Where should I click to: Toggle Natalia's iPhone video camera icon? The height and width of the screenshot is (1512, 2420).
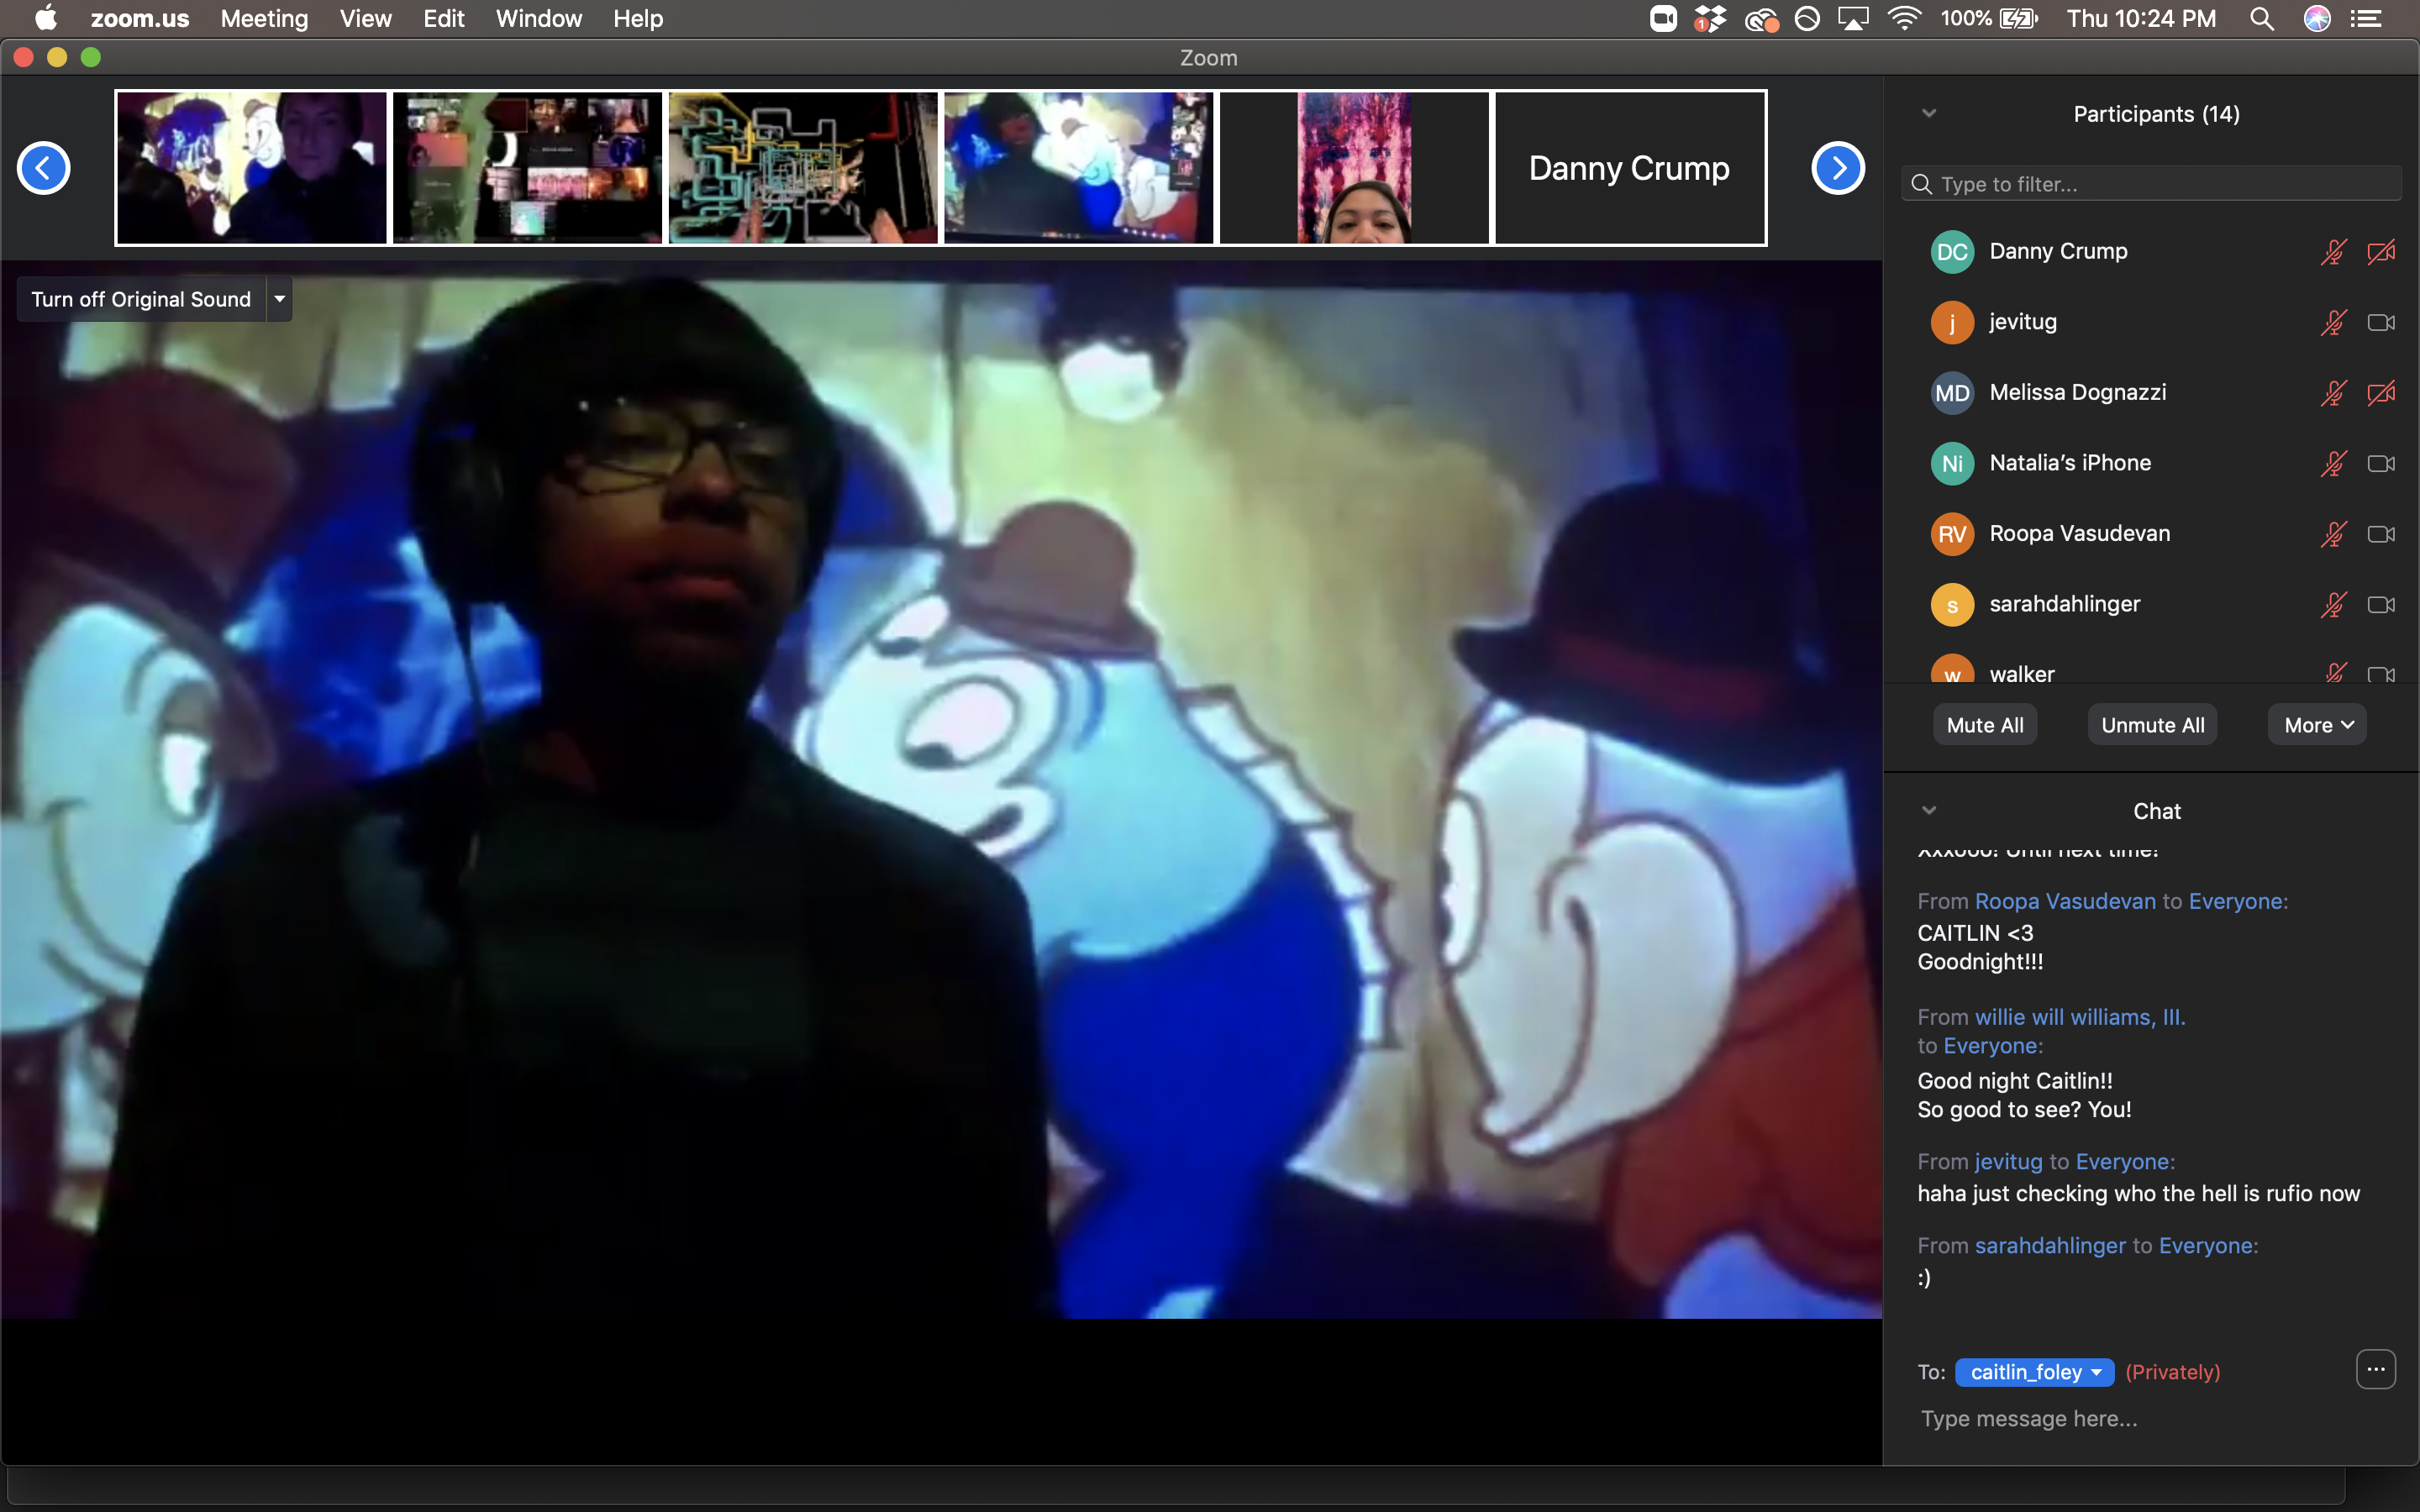[x=2381, y=463]
